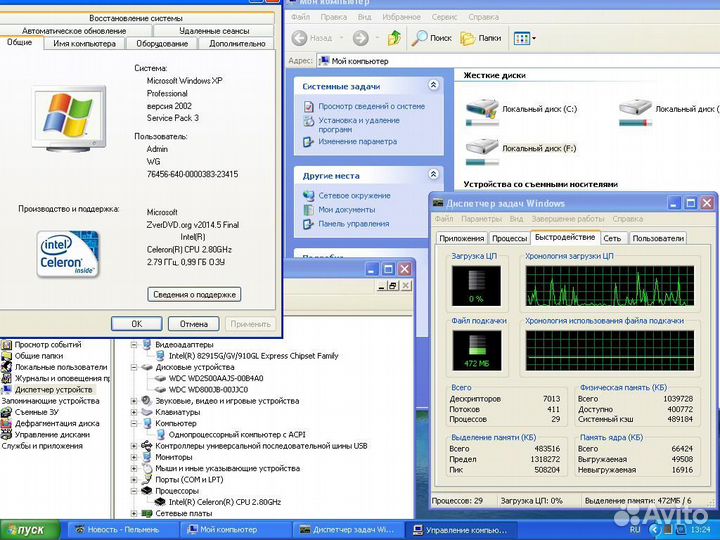Open Локальный диск (C:) drive icon
Viewport: 720px width, 540px height.
(x=482, y=110)
